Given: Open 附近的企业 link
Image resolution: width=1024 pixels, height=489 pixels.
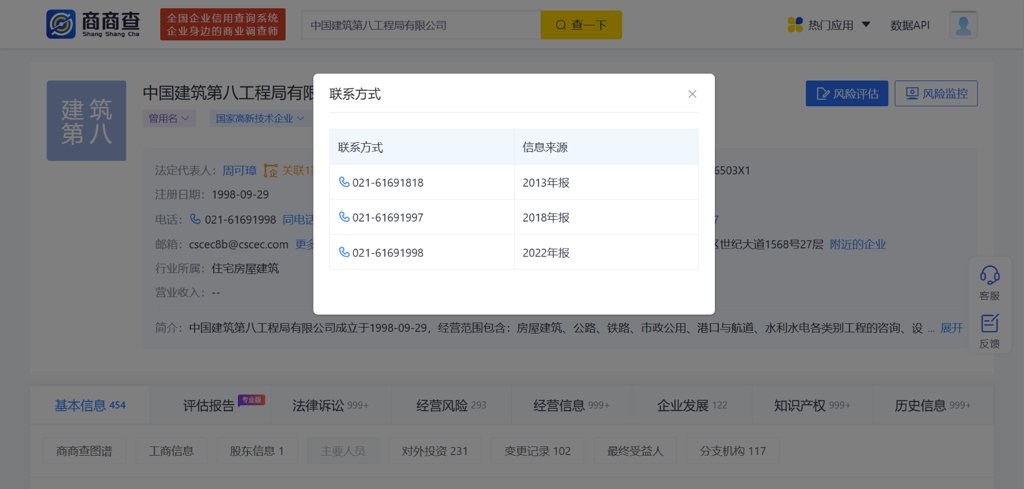Looking at the screenshot, I should [857, 244].
